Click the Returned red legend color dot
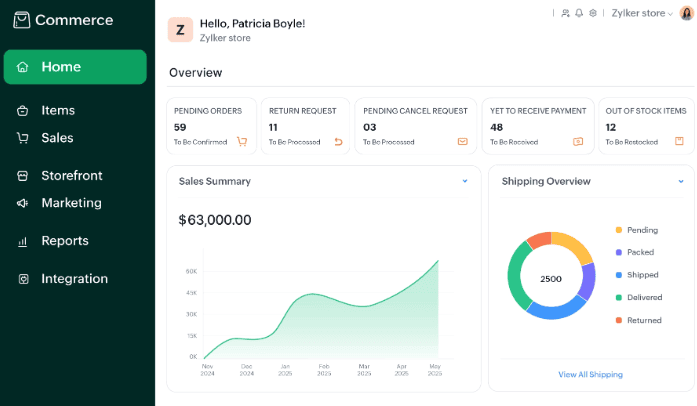The height and width of the screenshot is (406, 697). point(618,320)
